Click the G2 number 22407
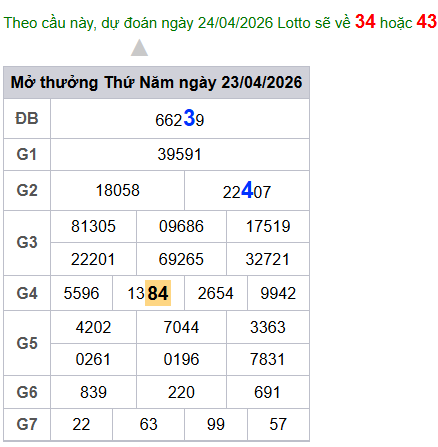This screenshot has width=438, height=447. click(x=247, y=190)
